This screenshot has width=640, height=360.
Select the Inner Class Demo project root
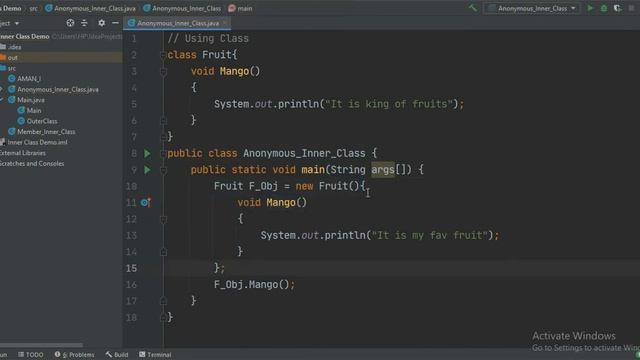tap(24, 36)
